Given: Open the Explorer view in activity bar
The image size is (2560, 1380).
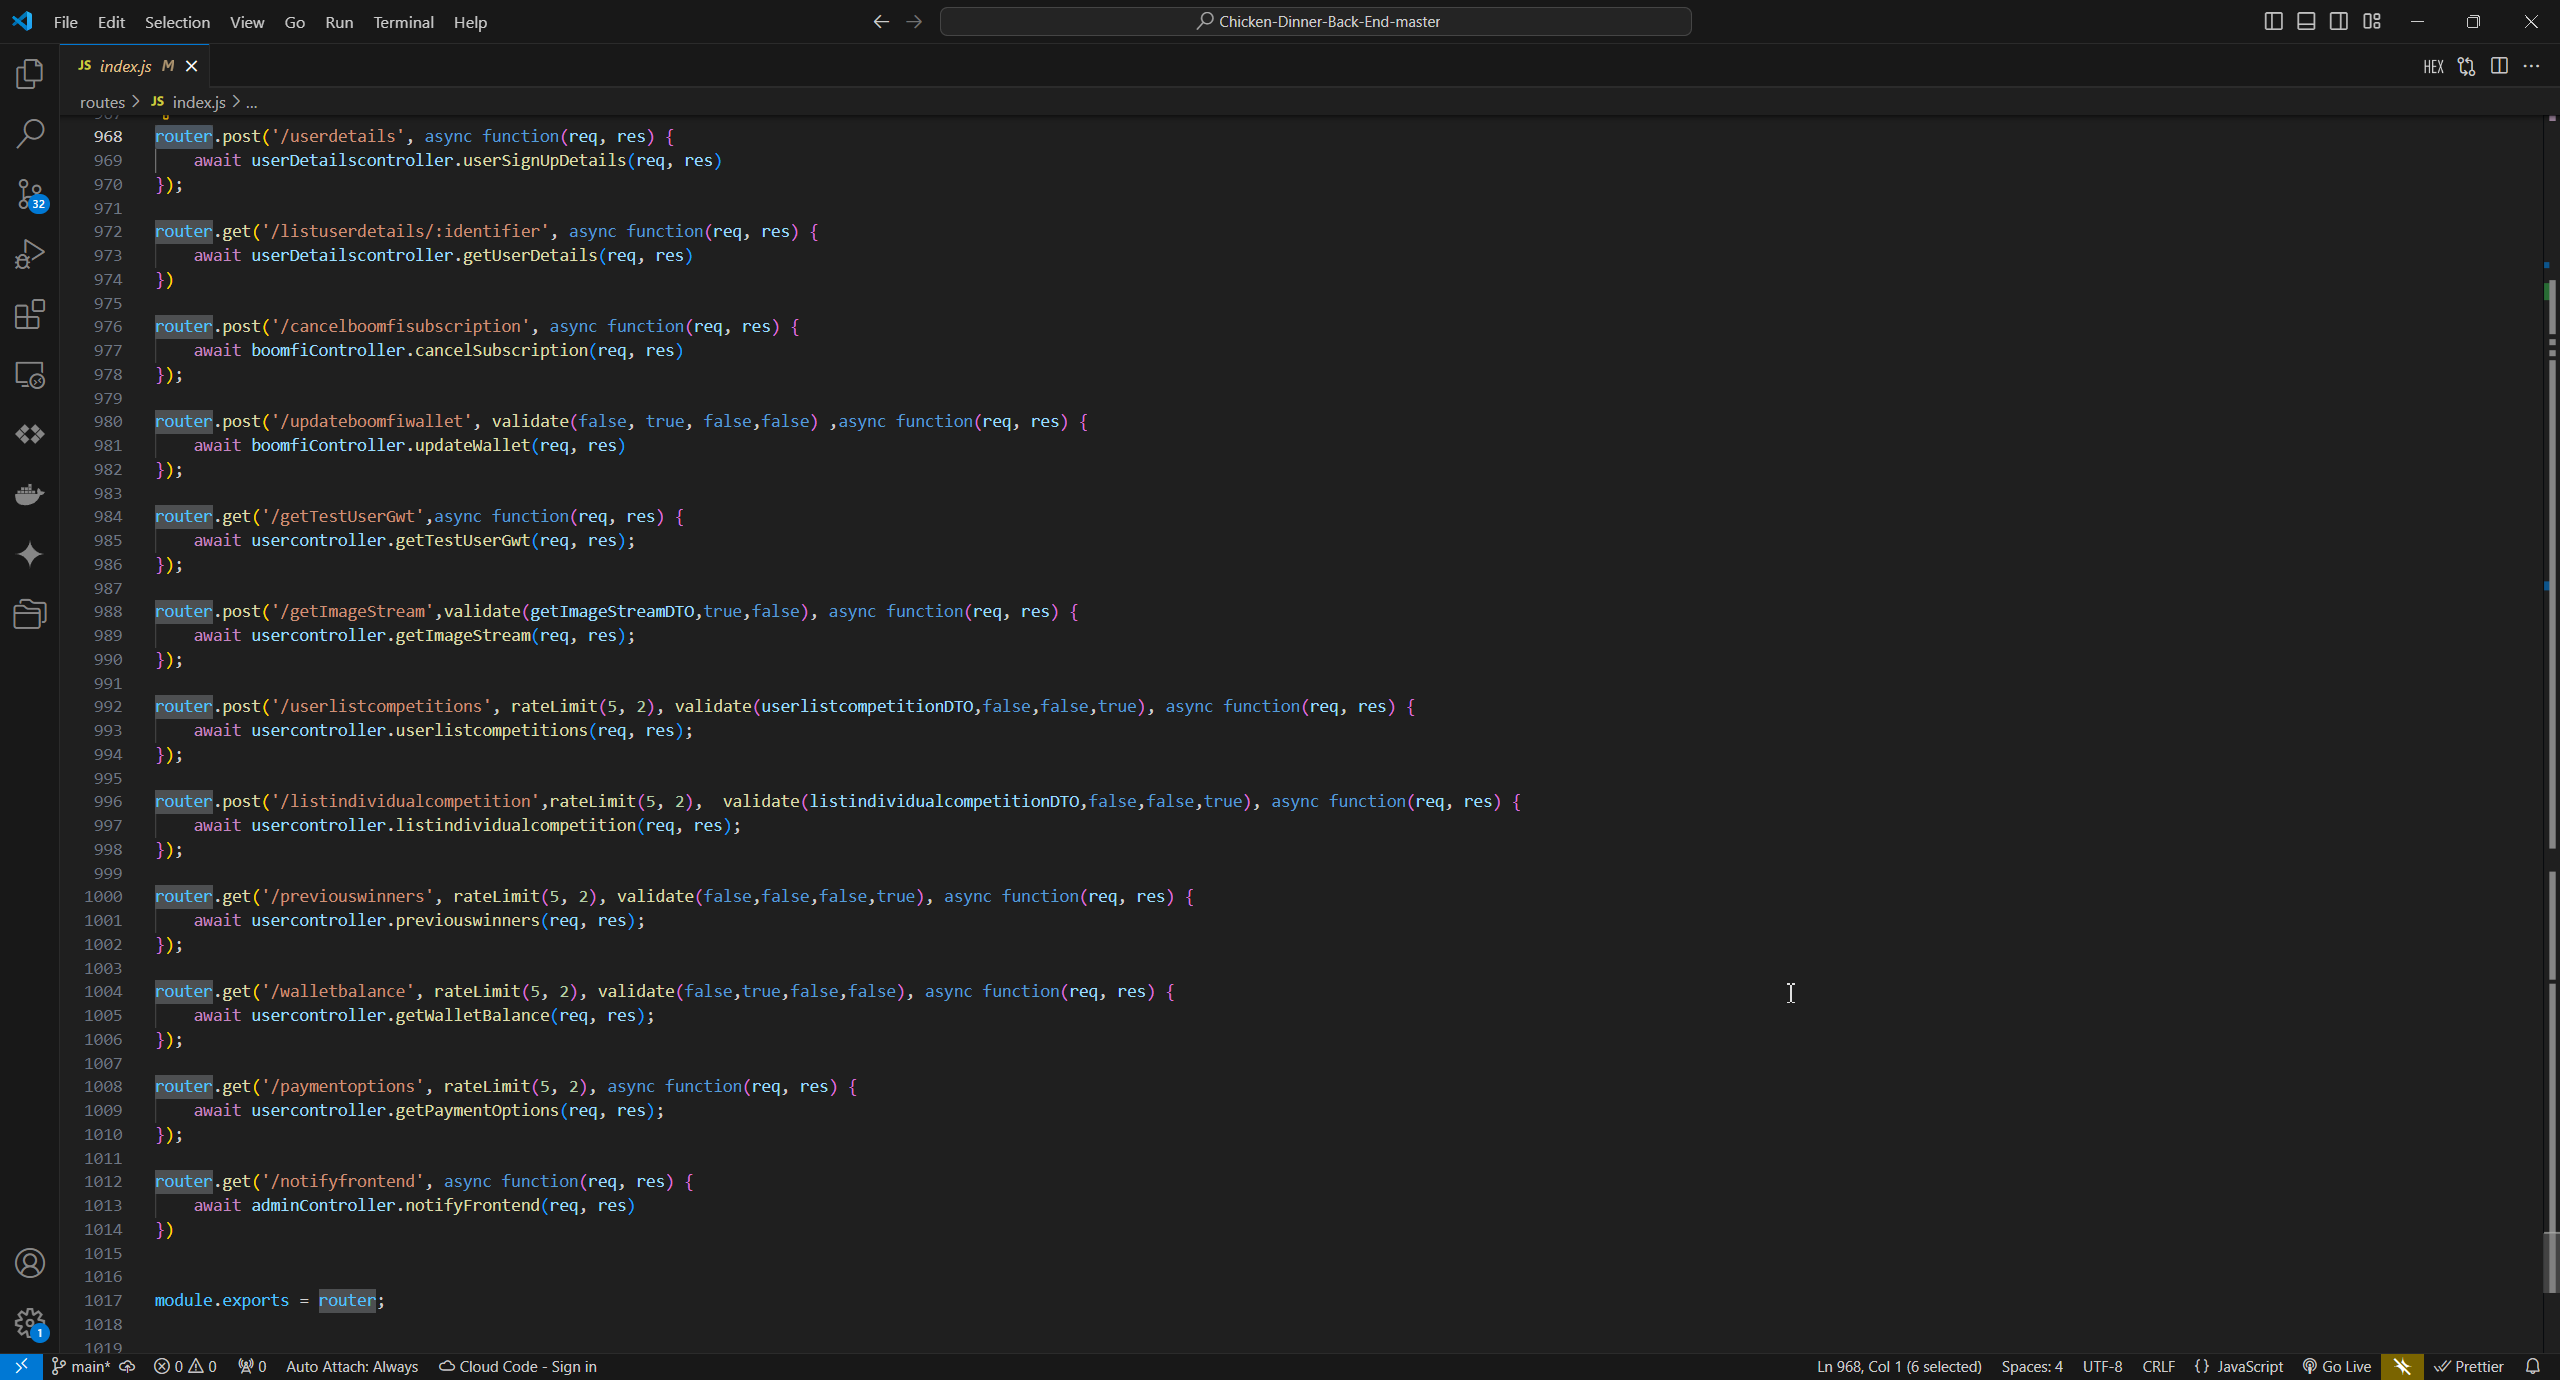Looking at the screenshot, I should coord(30,74).
